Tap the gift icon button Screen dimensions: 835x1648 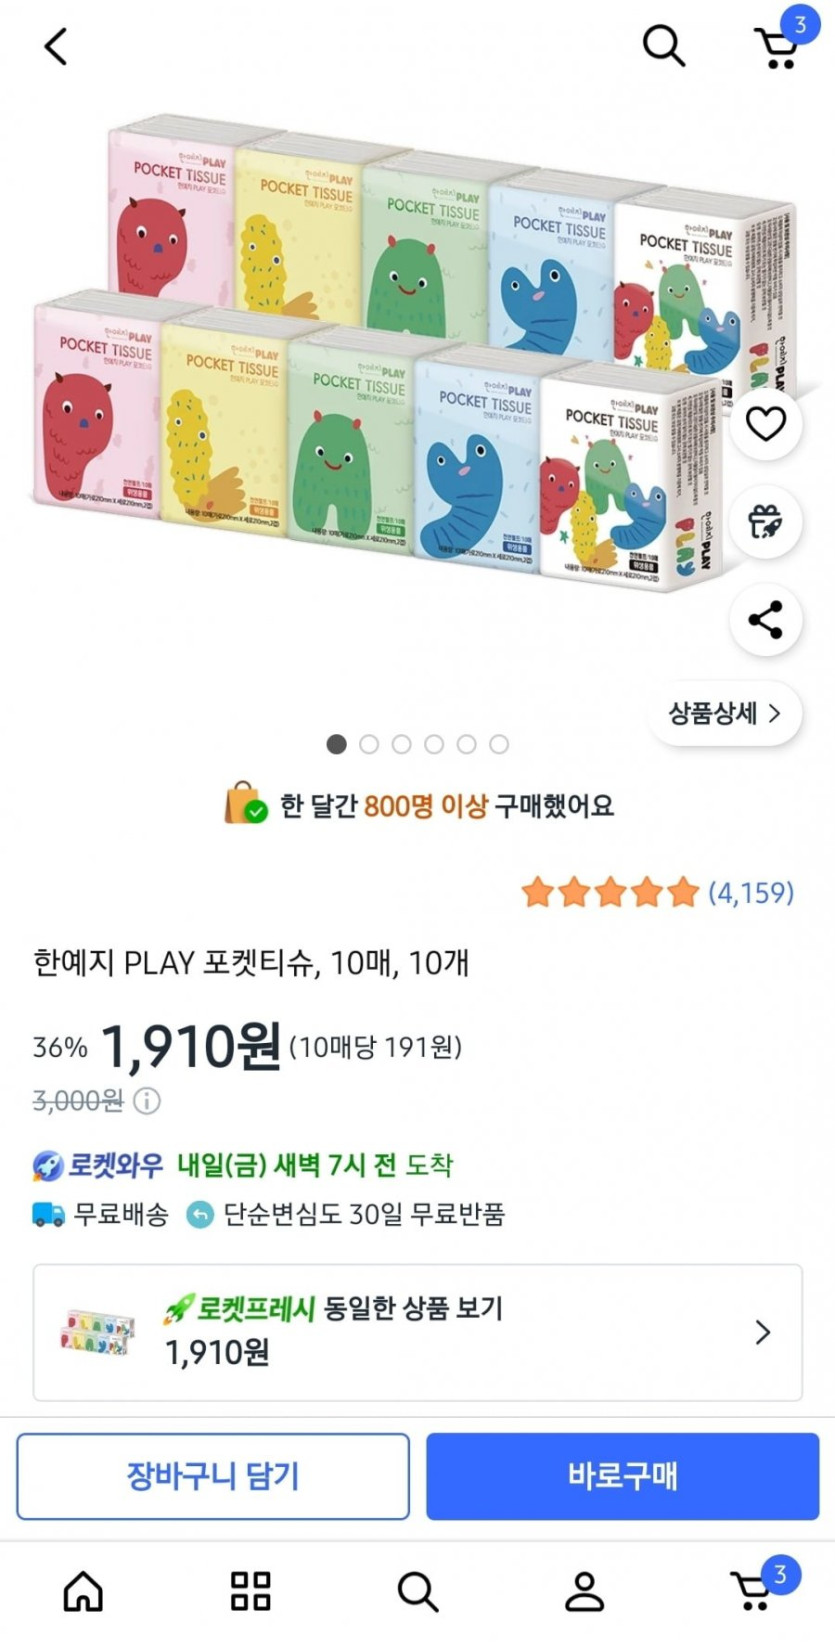click(x=766, y=522)
